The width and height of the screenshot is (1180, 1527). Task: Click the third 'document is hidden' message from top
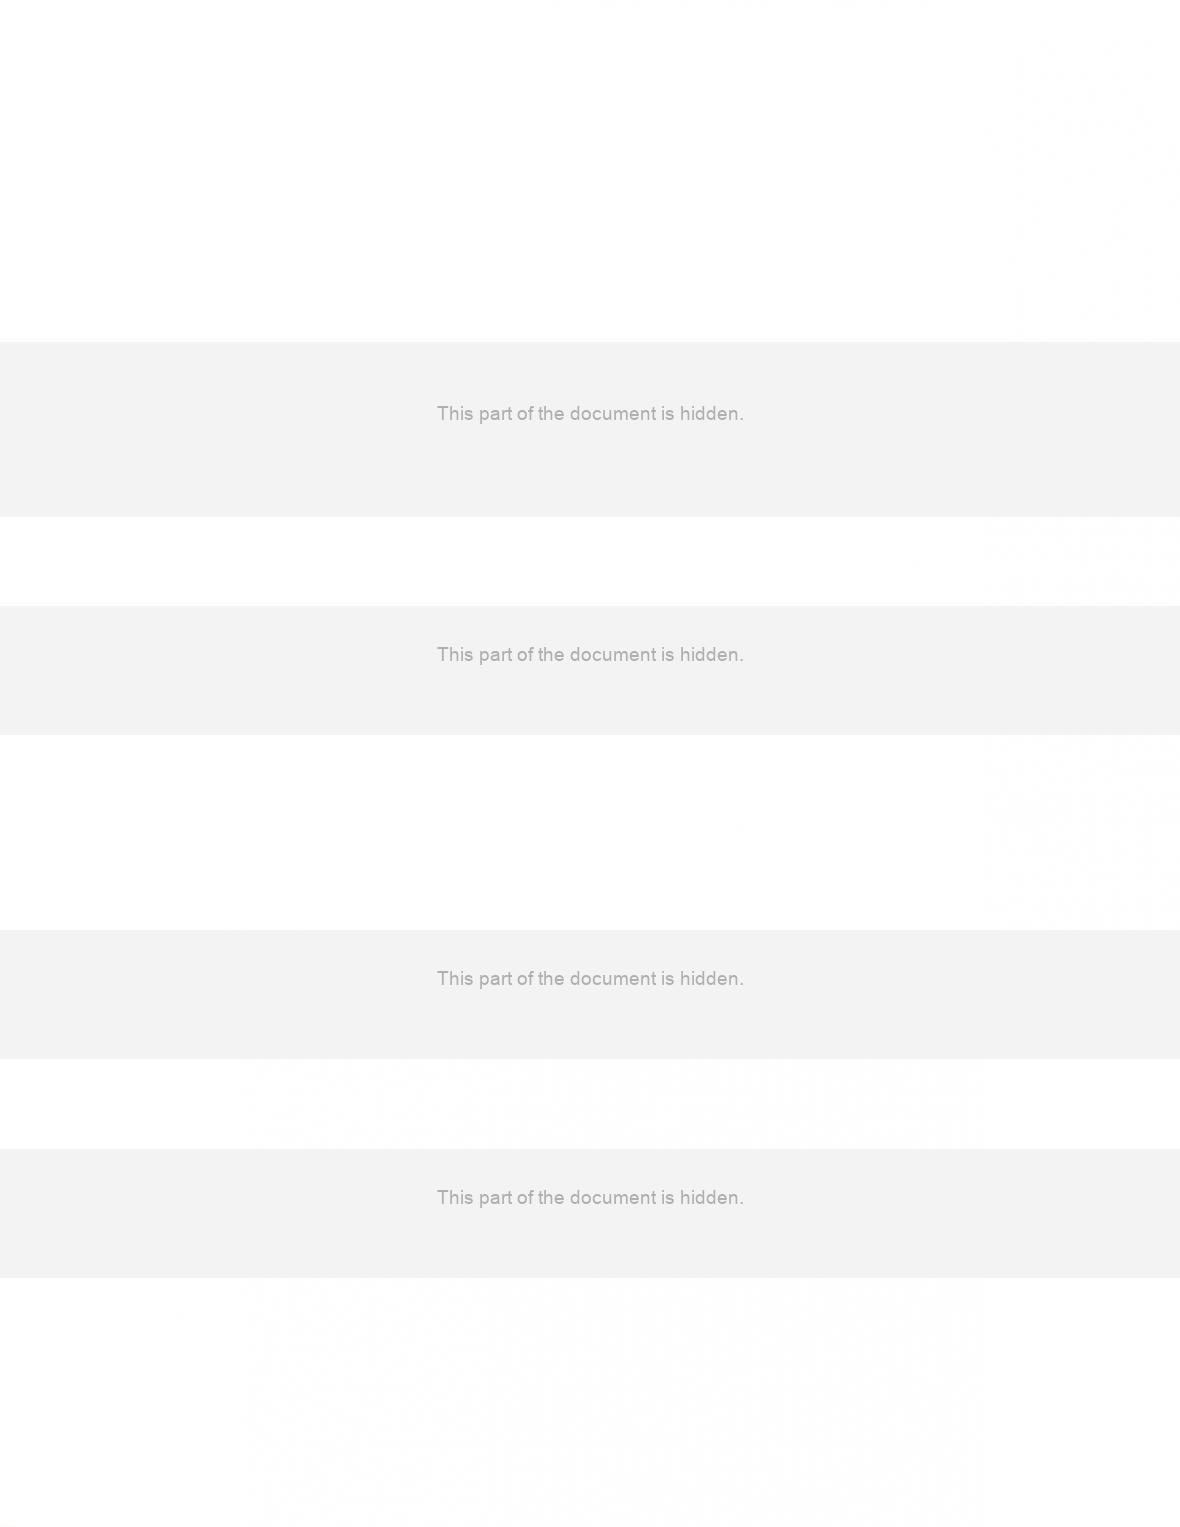590,978
